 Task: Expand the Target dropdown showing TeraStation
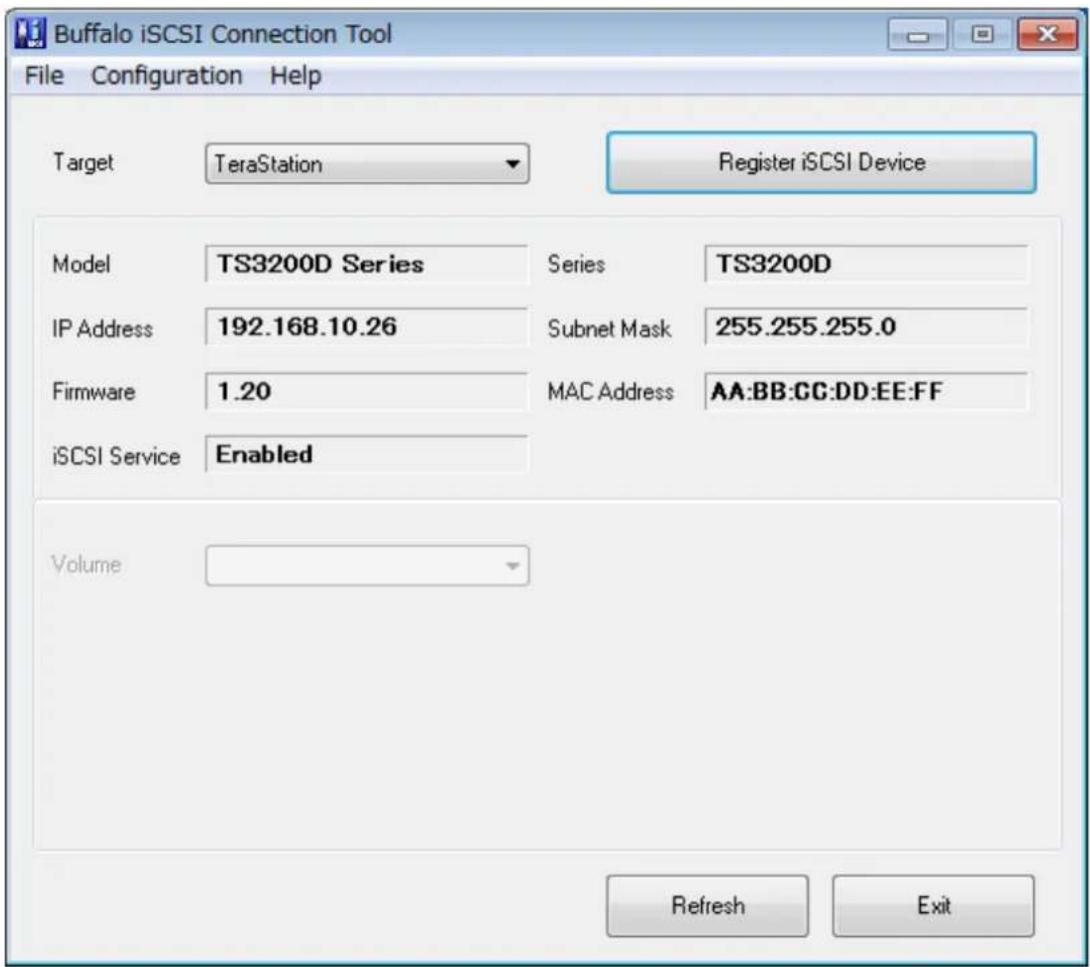point(367,164)
